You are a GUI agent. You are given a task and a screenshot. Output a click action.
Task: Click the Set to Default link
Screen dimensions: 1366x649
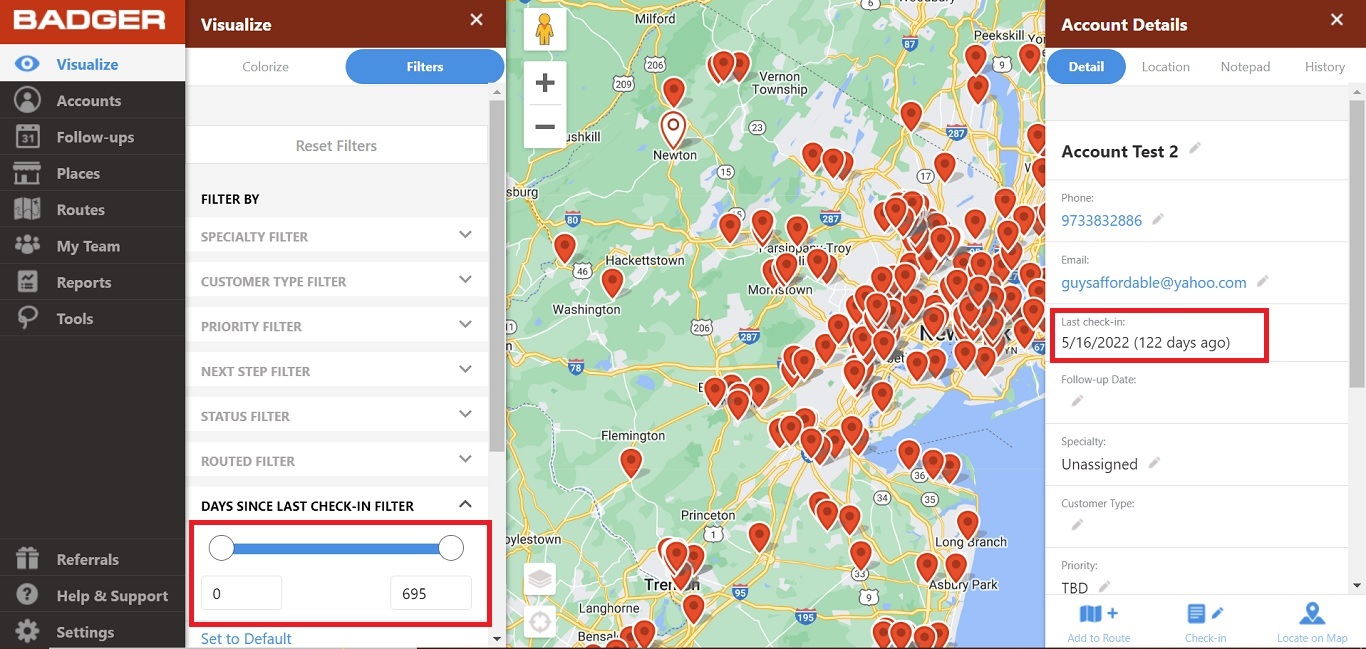tap(246, 638)
